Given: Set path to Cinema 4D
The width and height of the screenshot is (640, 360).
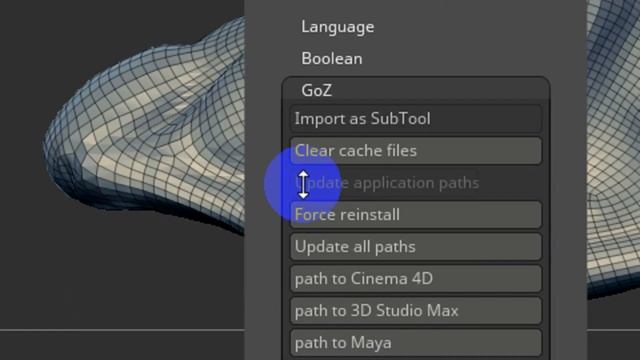Looking at the screenshot, I should (x=416, y=279).
